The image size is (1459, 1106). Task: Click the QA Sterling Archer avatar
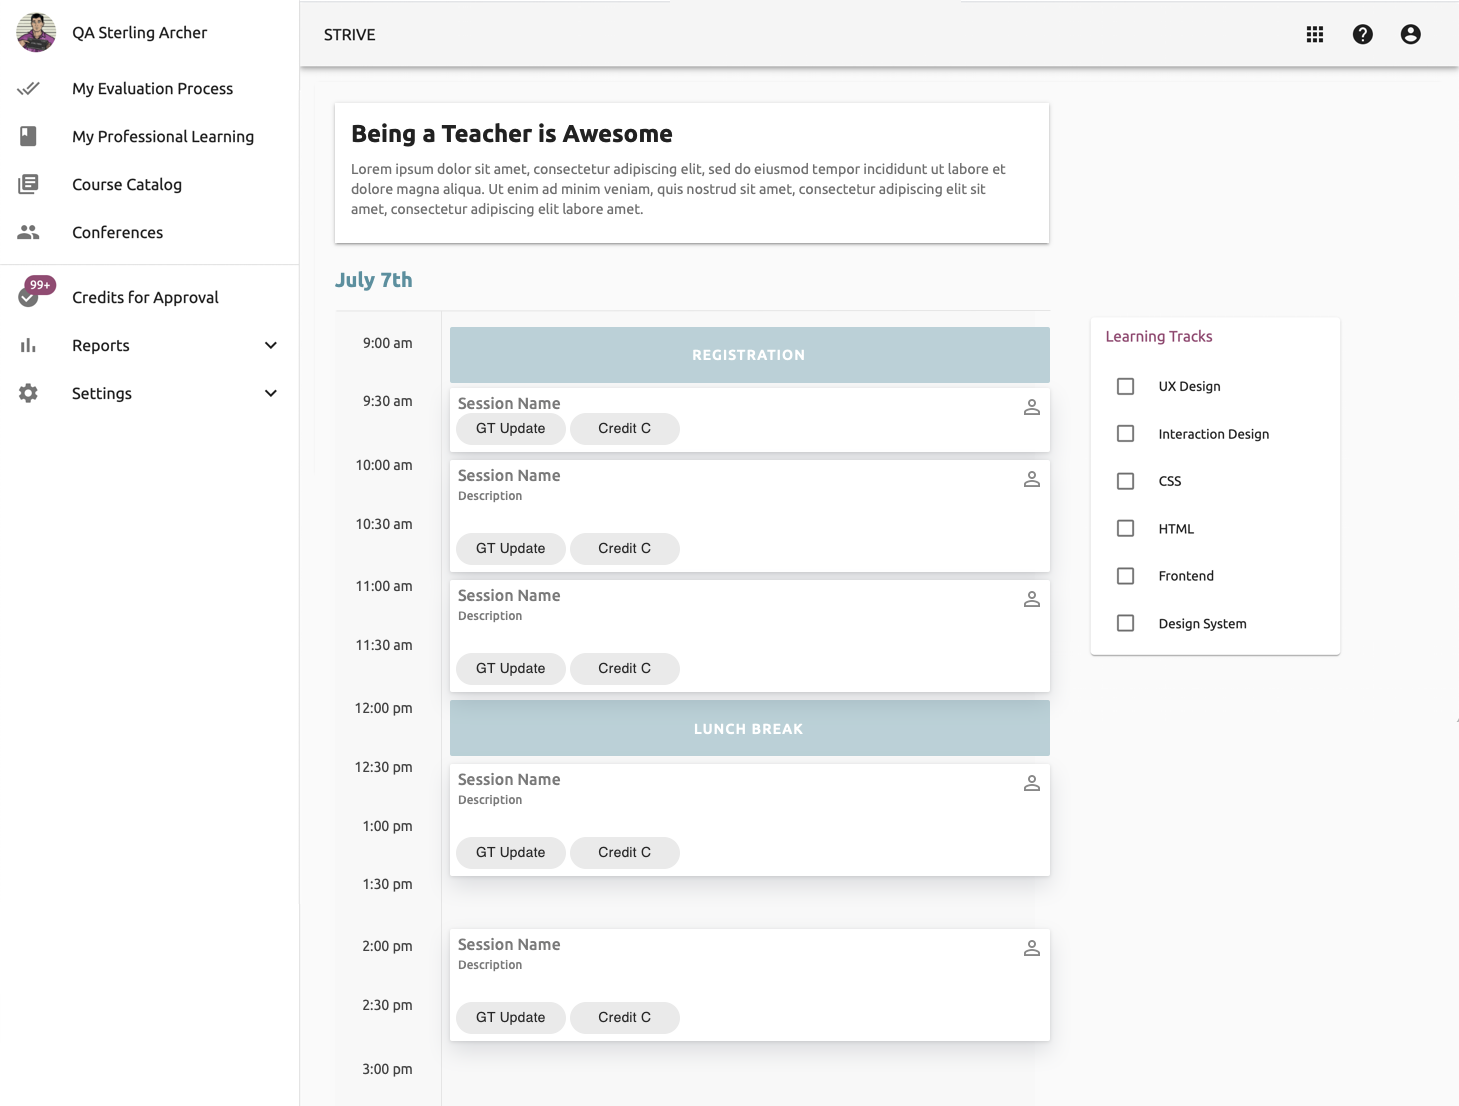point(36,32)
